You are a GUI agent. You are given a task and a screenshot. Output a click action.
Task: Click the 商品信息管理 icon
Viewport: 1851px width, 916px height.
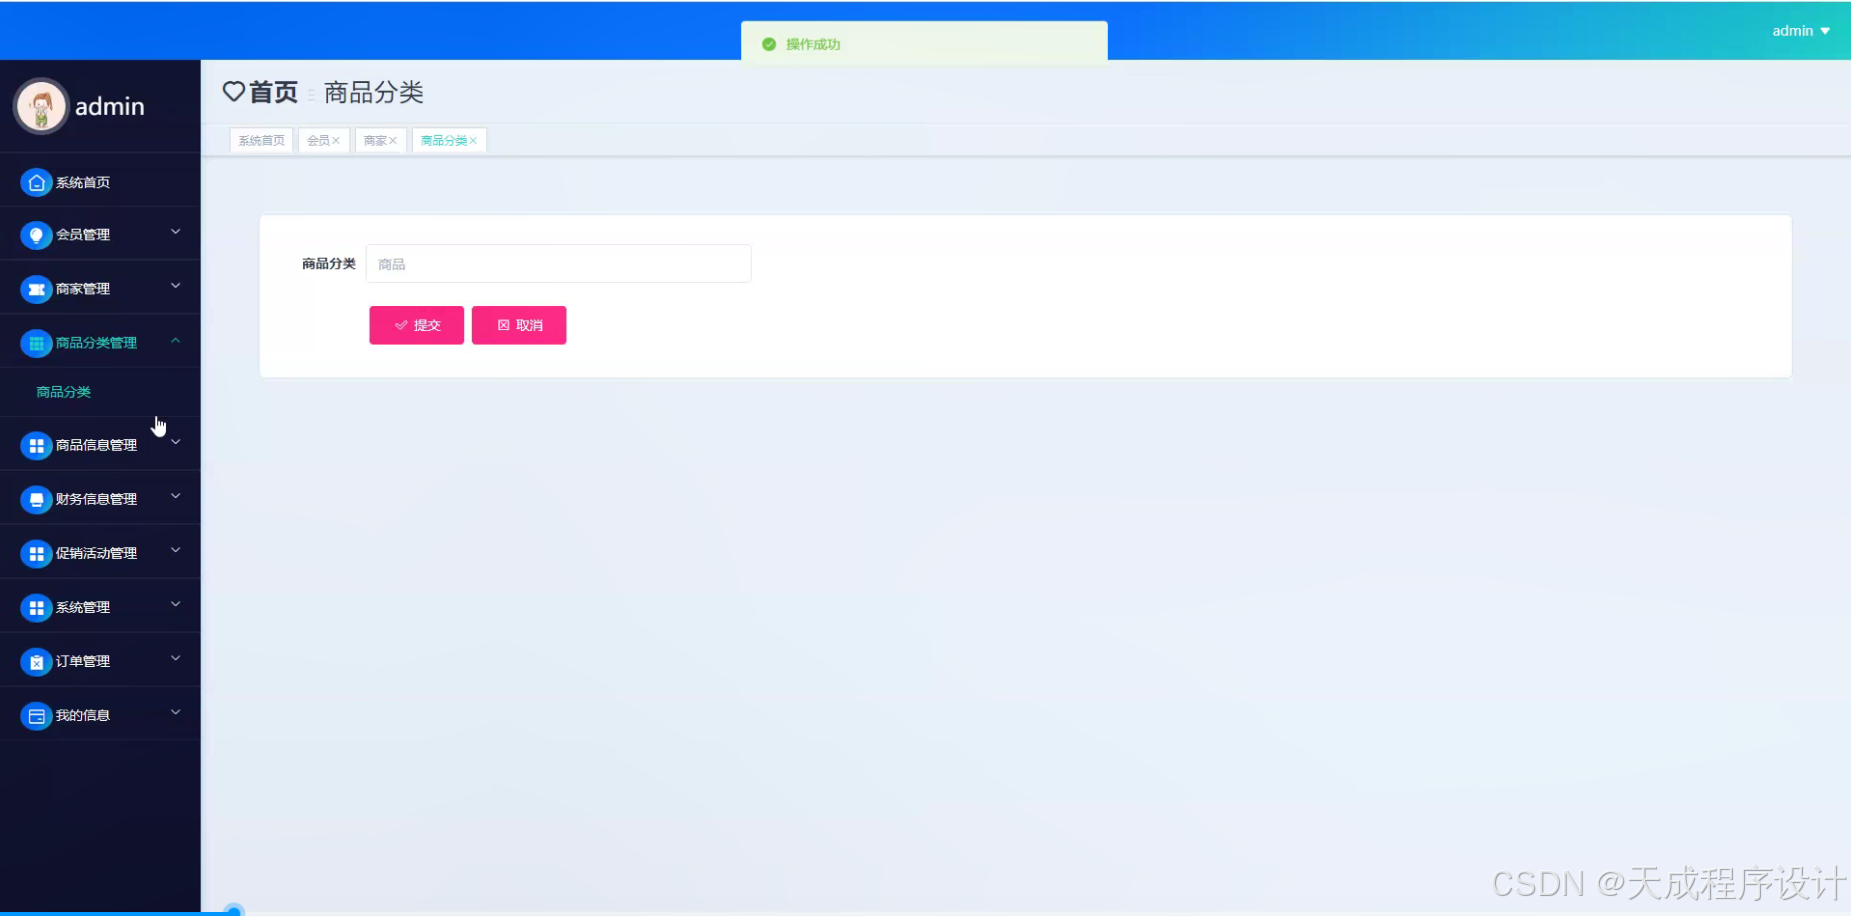click(36, 445)
